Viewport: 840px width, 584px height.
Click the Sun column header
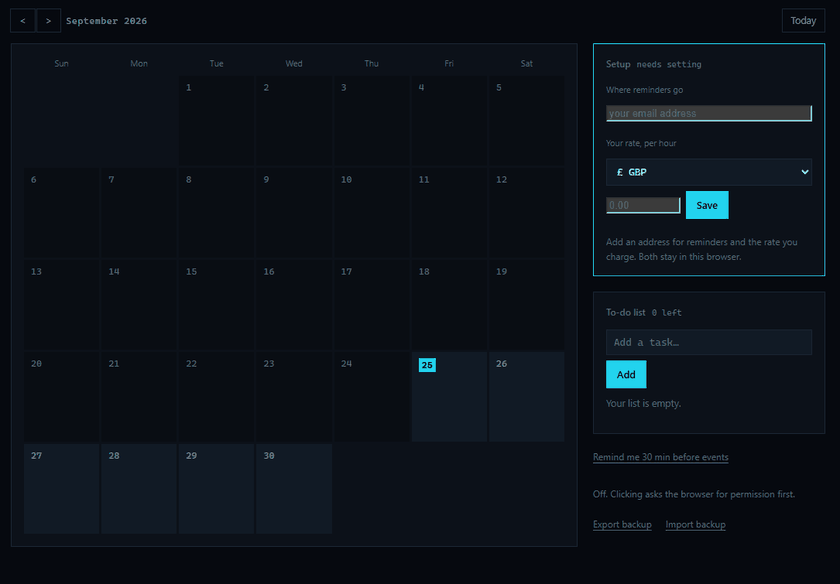click(62, 63)
